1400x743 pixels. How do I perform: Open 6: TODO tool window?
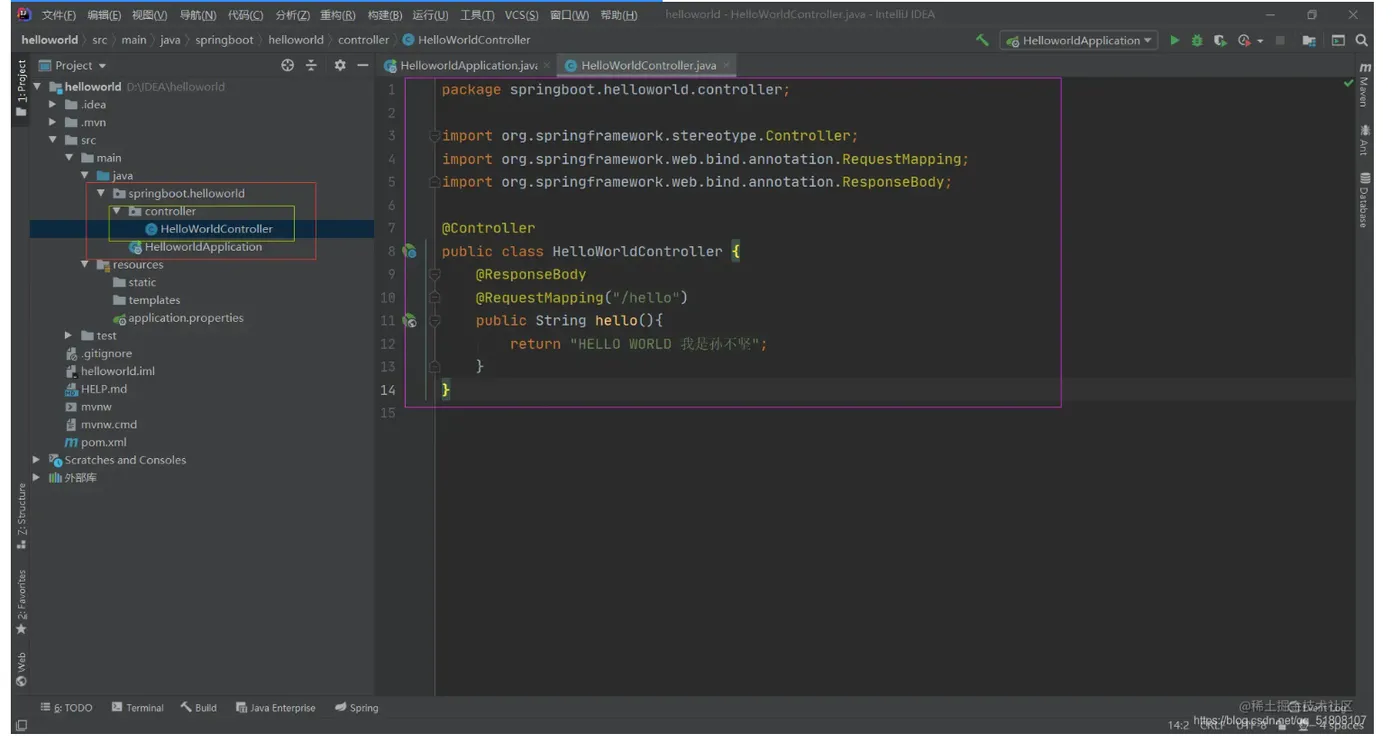click(67, 708)
